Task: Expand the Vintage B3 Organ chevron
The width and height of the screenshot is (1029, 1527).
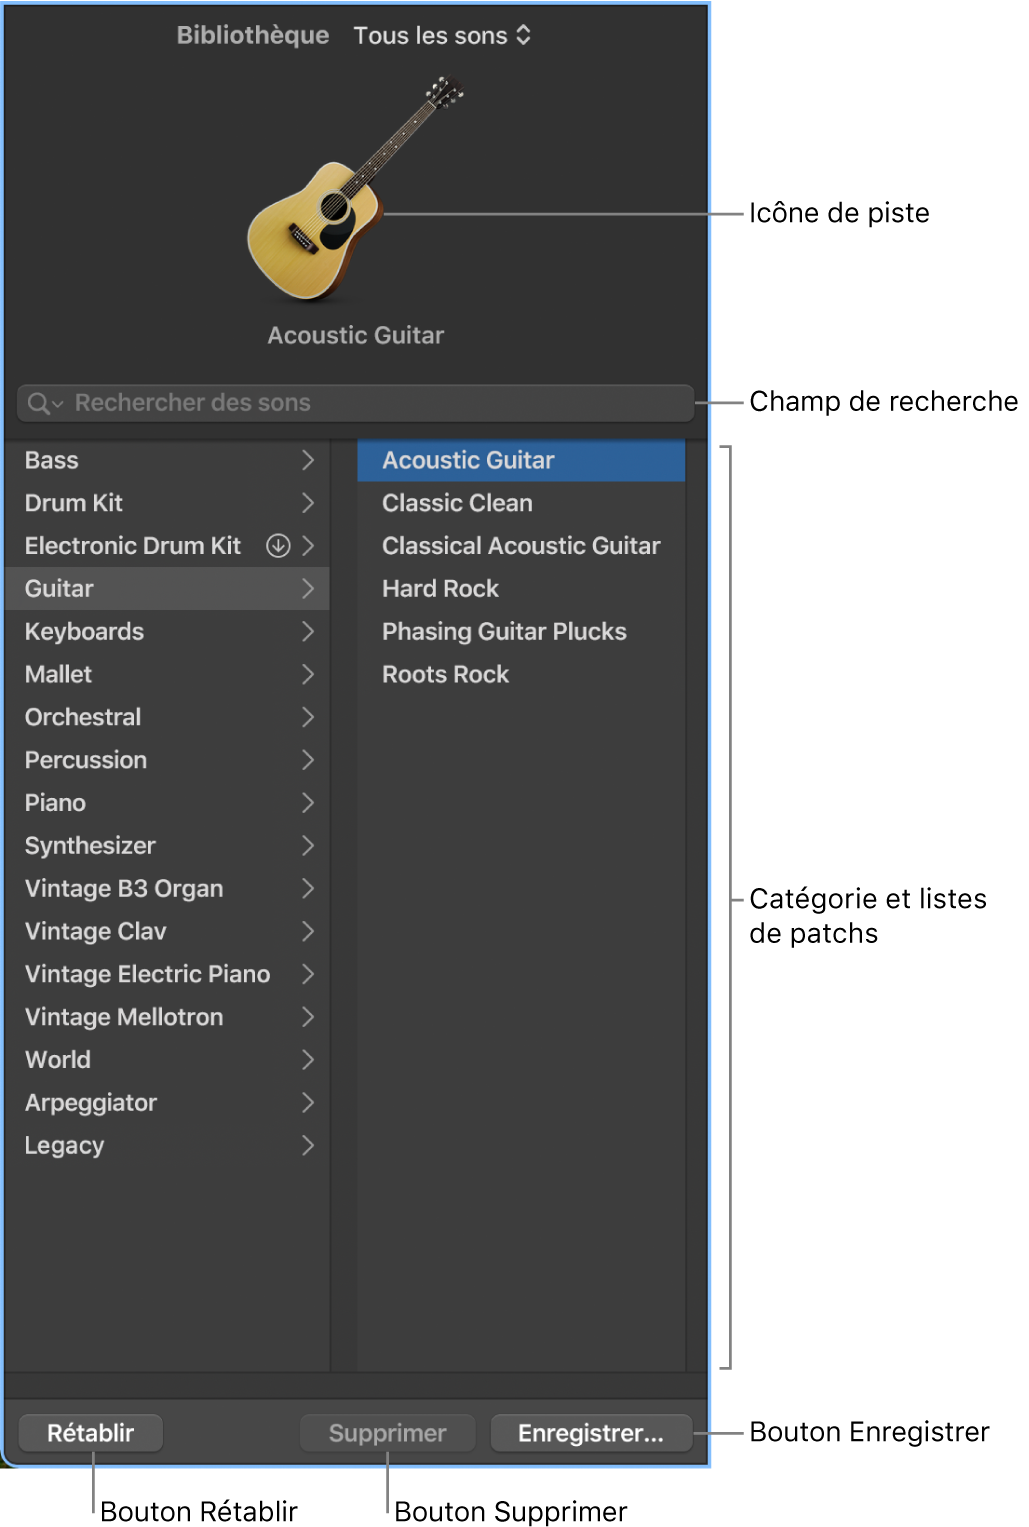Action: 308,889
